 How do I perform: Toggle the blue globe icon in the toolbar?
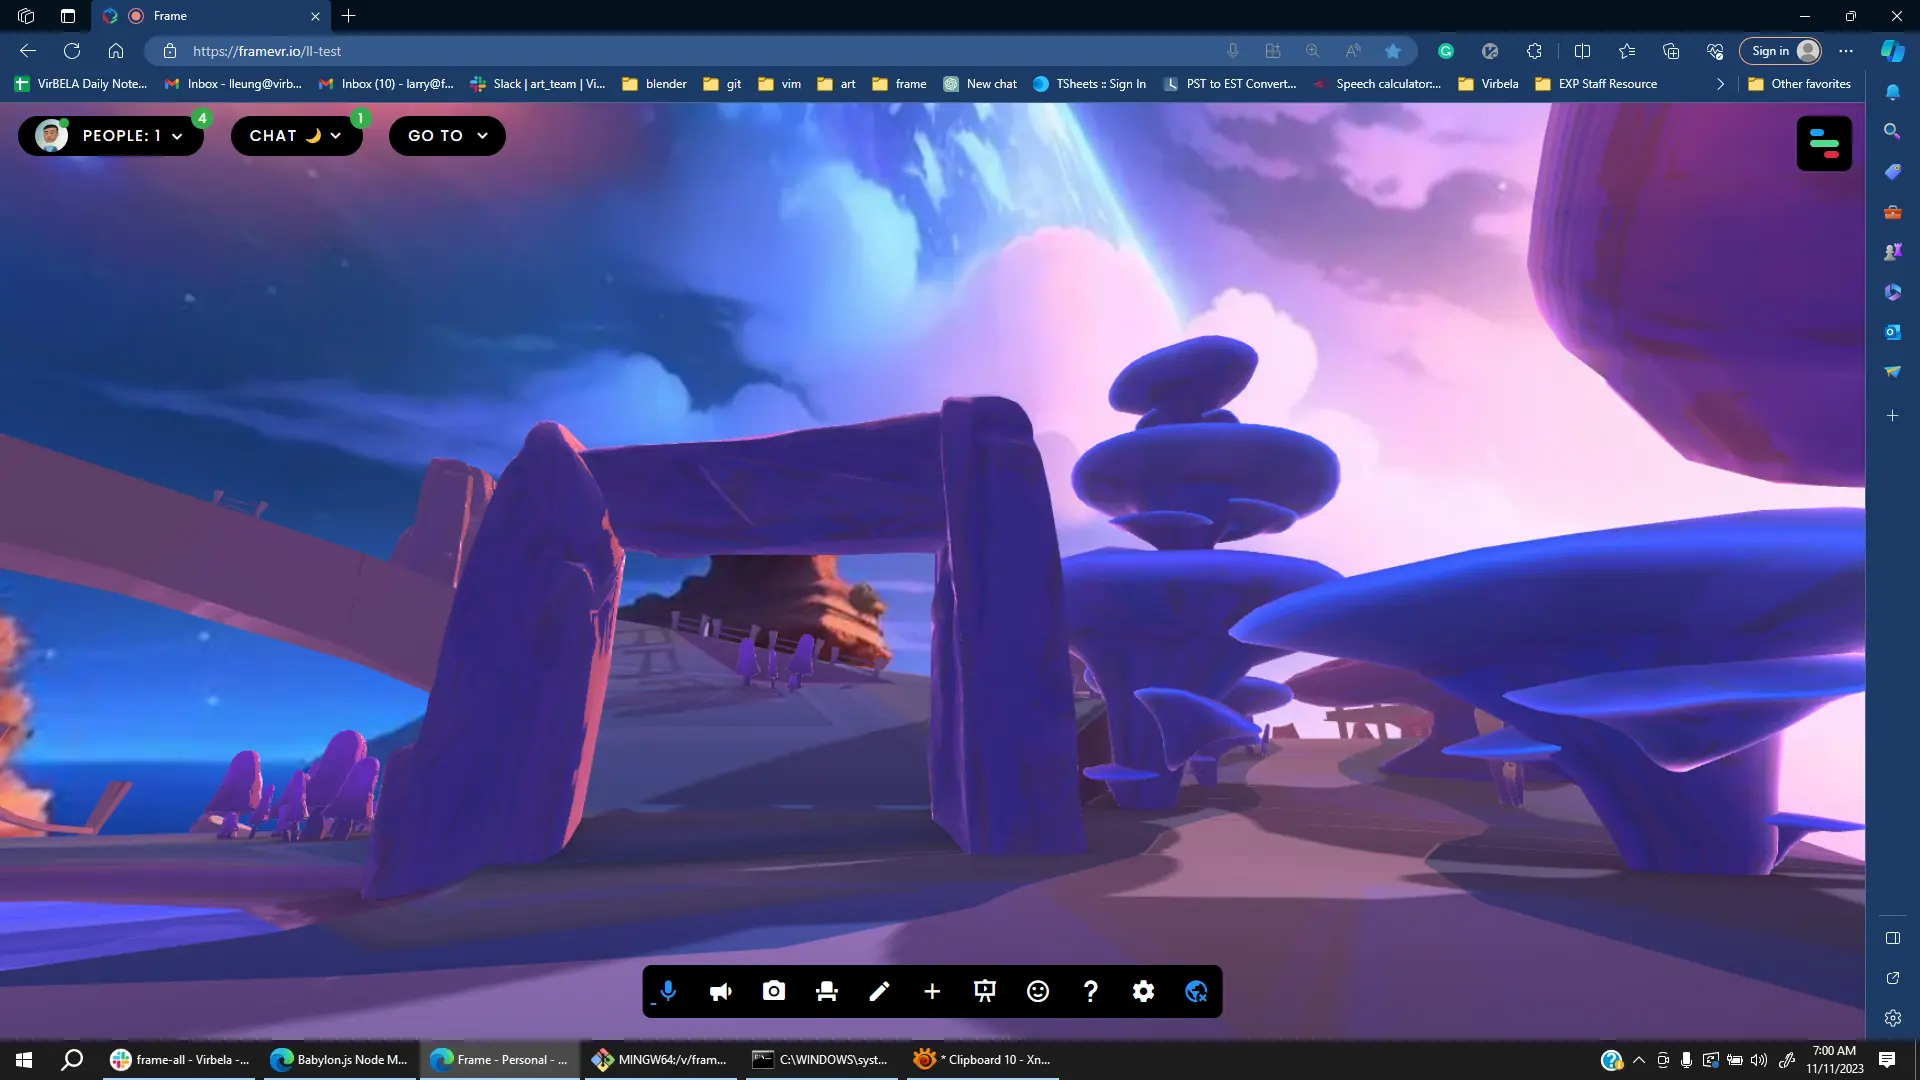[1196, 991]
